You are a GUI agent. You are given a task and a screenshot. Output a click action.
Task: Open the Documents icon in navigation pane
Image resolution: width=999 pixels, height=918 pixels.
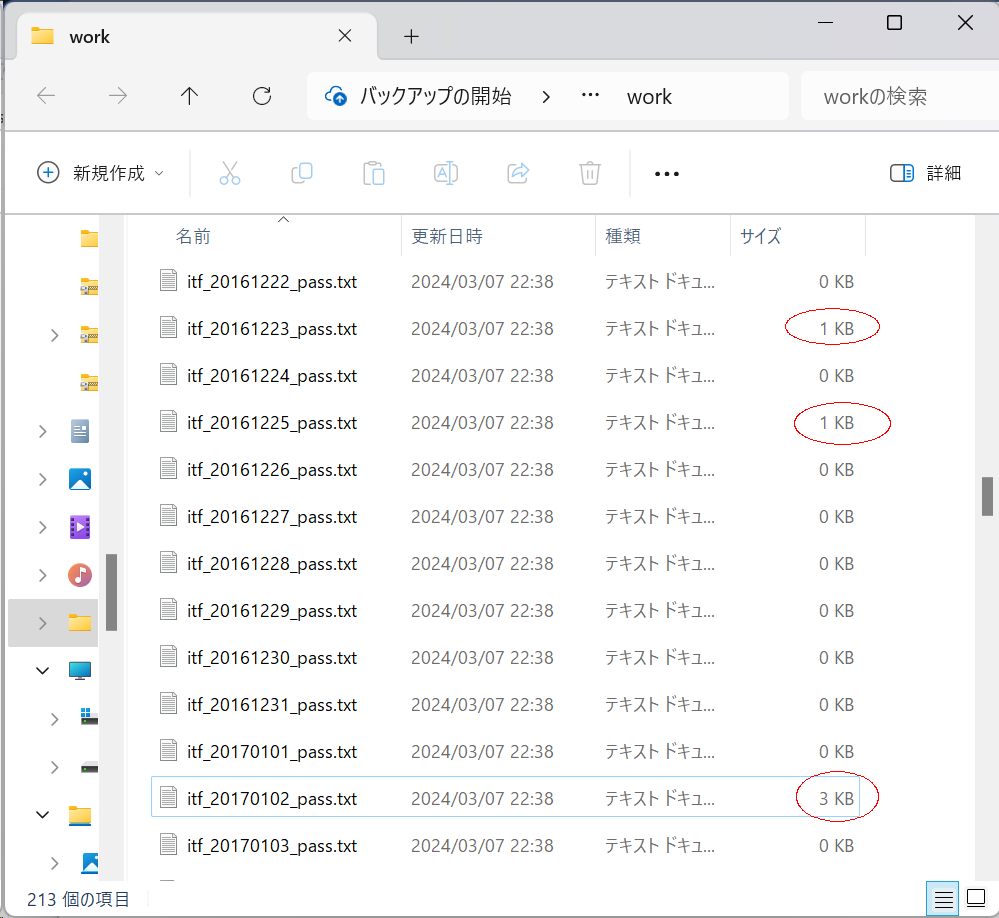click(x=80, y=431)
